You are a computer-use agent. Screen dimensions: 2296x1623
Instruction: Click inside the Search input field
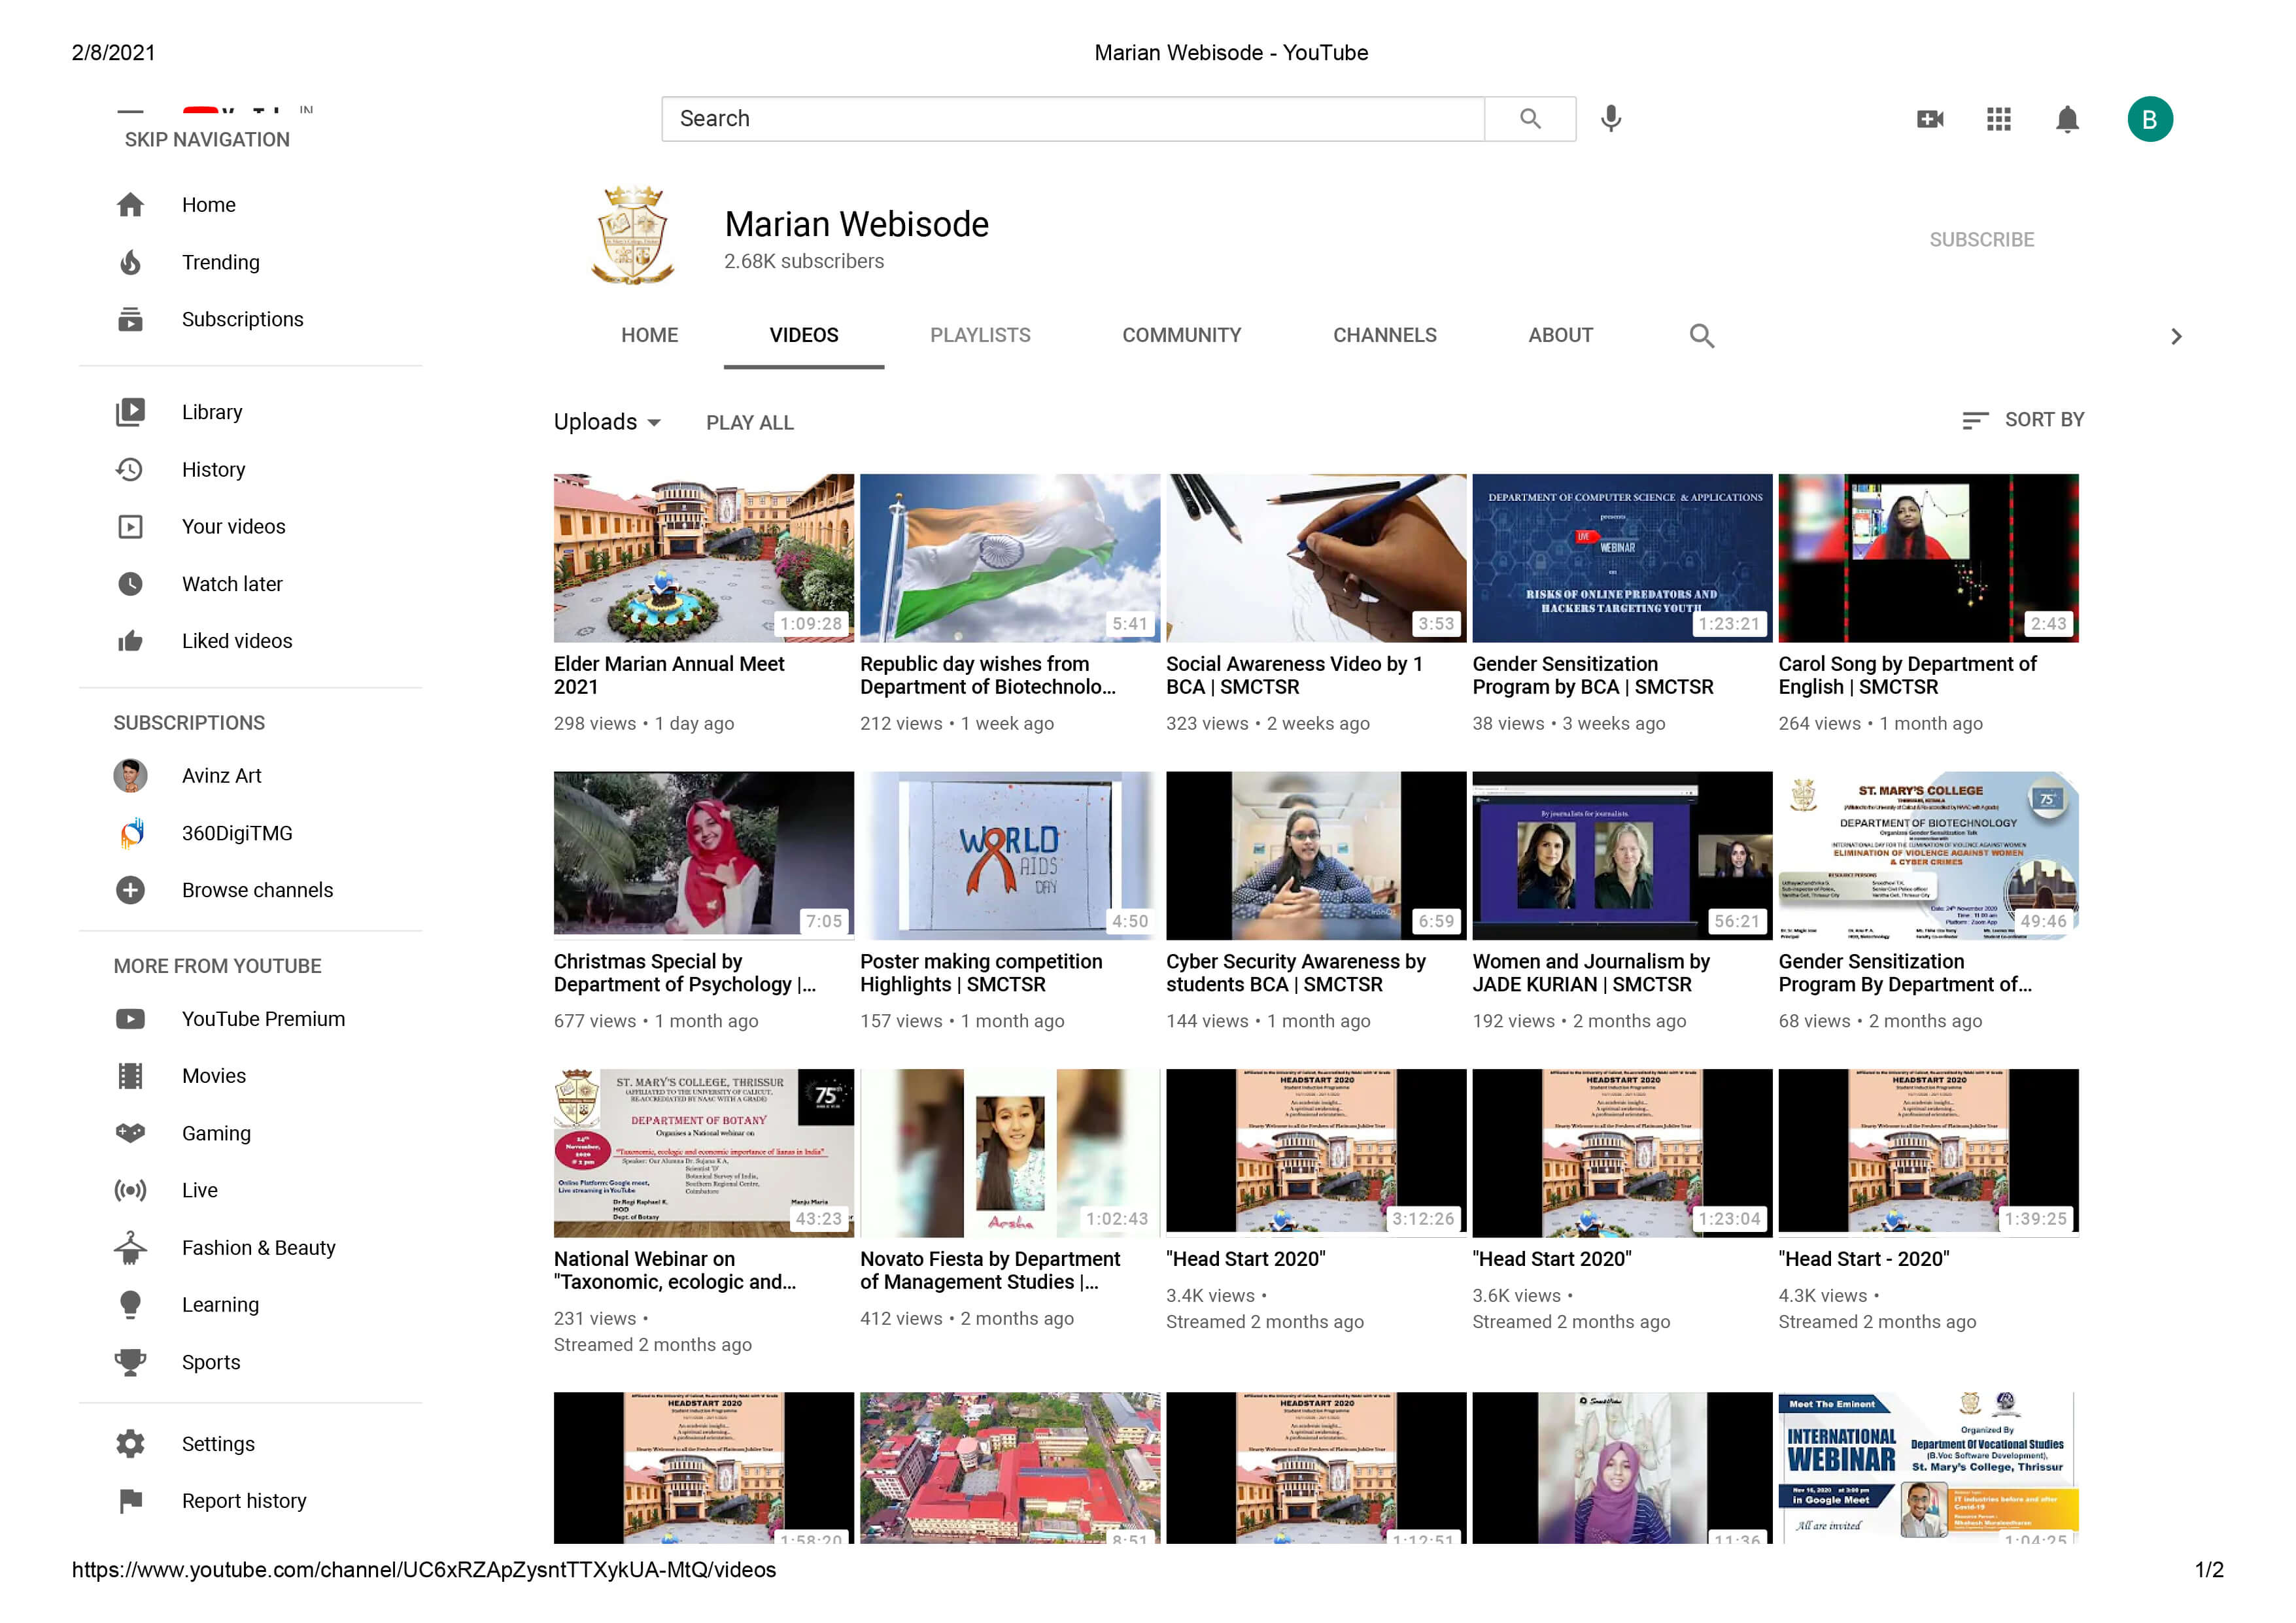click(1073, 119)
